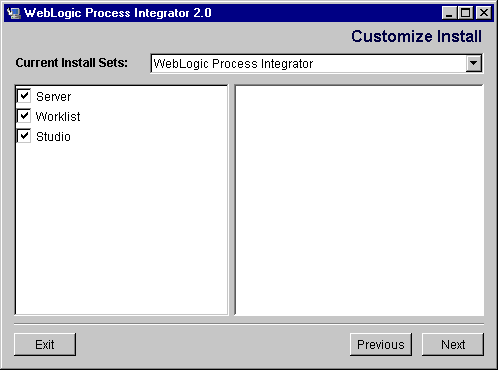Go back with the Previous button
The width and height of the screenshot is (498, 370).
[381, 344]
